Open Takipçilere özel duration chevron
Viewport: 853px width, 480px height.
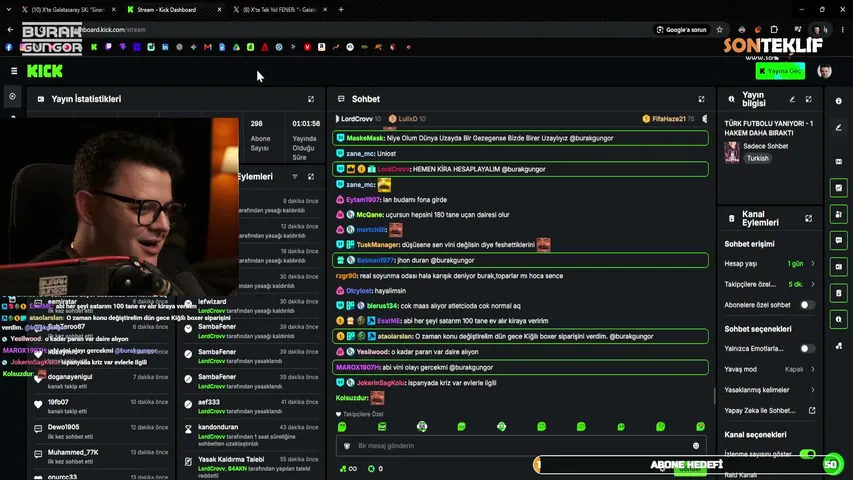pos(813,284)
